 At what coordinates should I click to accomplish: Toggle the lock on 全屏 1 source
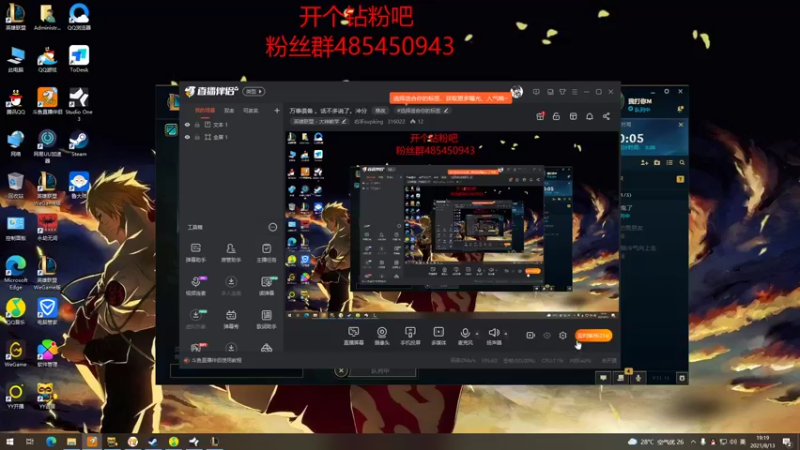[x=197, y=137]
